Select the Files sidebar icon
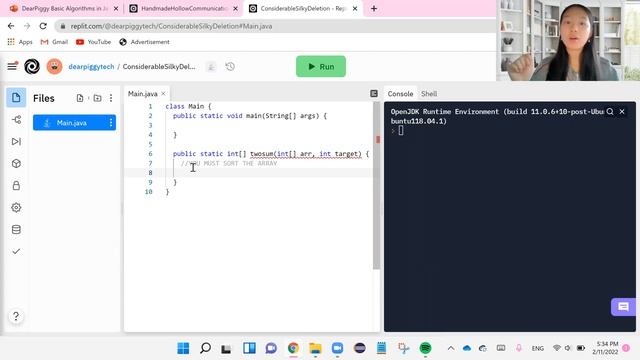This screenshot has height=360, width=640. tap(16, 98)
